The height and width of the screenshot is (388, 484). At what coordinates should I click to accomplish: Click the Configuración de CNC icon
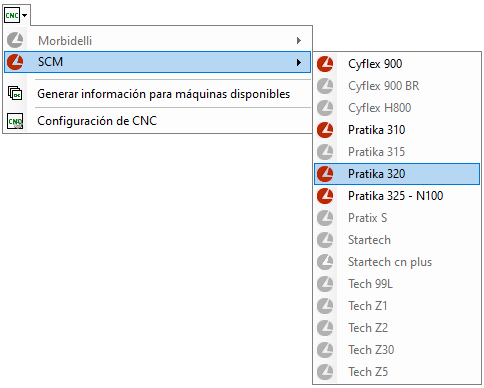pos(15,121)
